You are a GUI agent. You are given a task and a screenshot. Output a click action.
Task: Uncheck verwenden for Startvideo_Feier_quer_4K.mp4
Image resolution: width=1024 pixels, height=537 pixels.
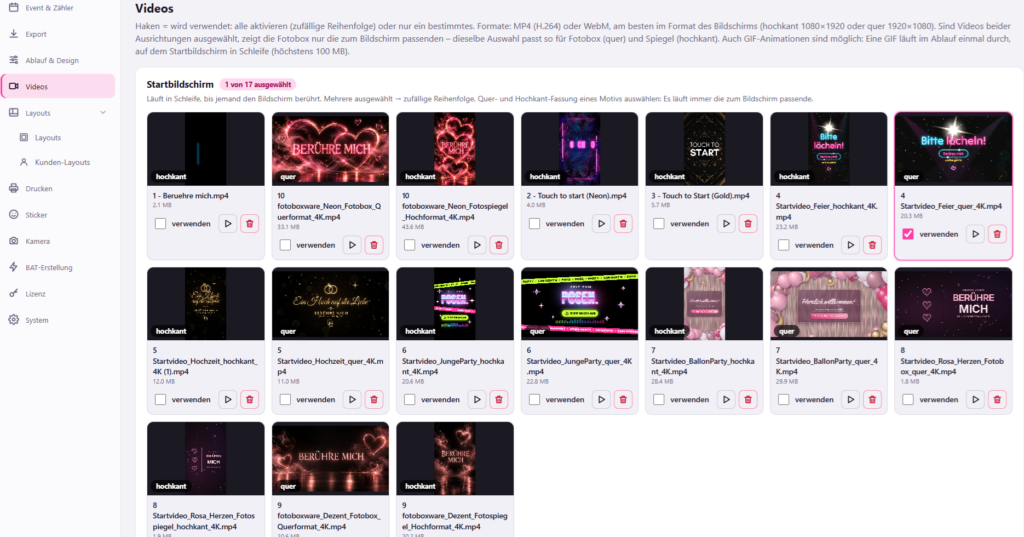click(x=908, y=234)
